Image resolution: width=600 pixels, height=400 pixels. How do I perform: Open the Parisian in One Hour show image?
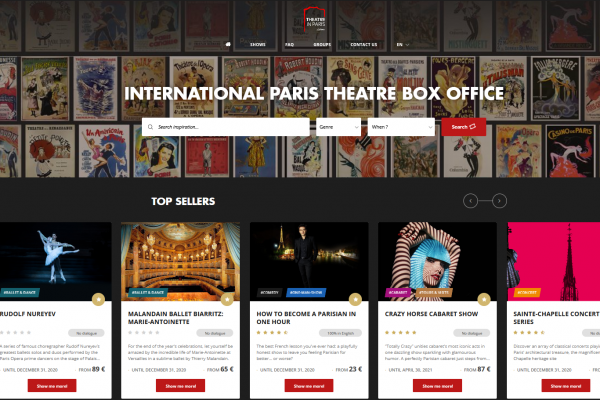309,261
